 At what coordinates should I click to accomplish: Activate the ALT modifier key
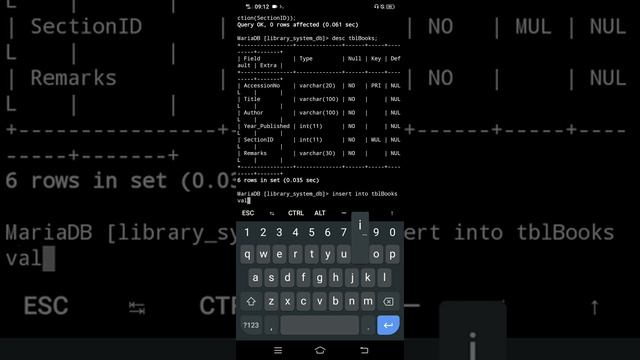(x=320, y=213)
